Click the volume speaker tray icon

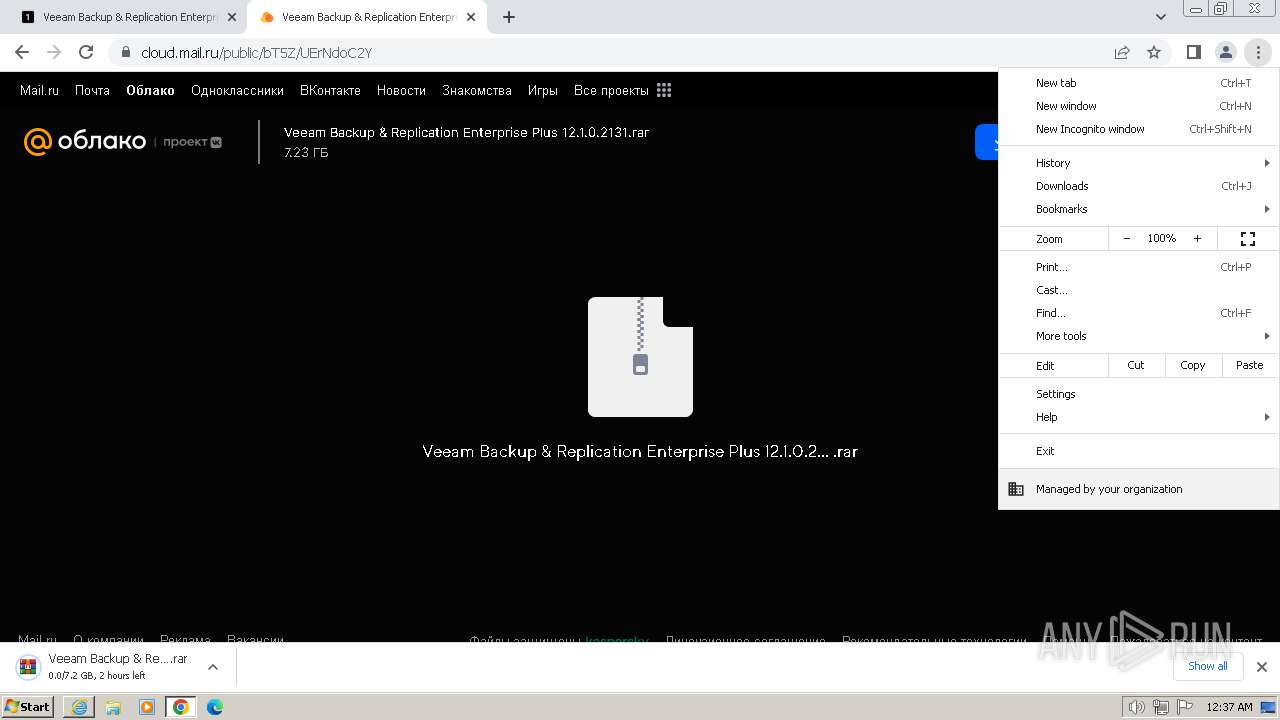pos(1136,707)
